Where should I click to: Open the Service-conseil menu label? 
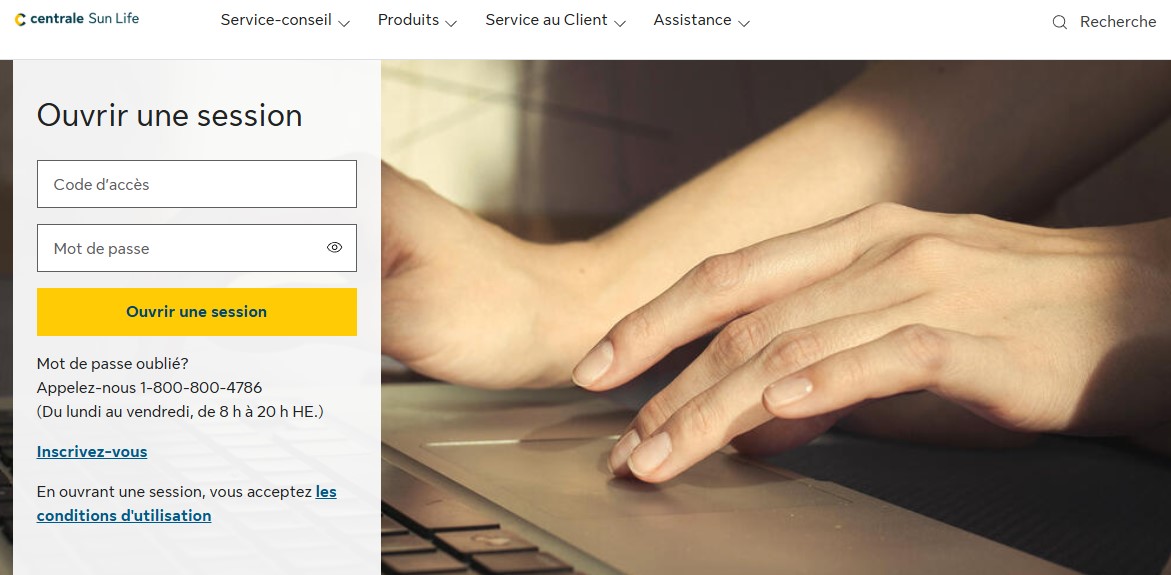(x=276, y=20)
